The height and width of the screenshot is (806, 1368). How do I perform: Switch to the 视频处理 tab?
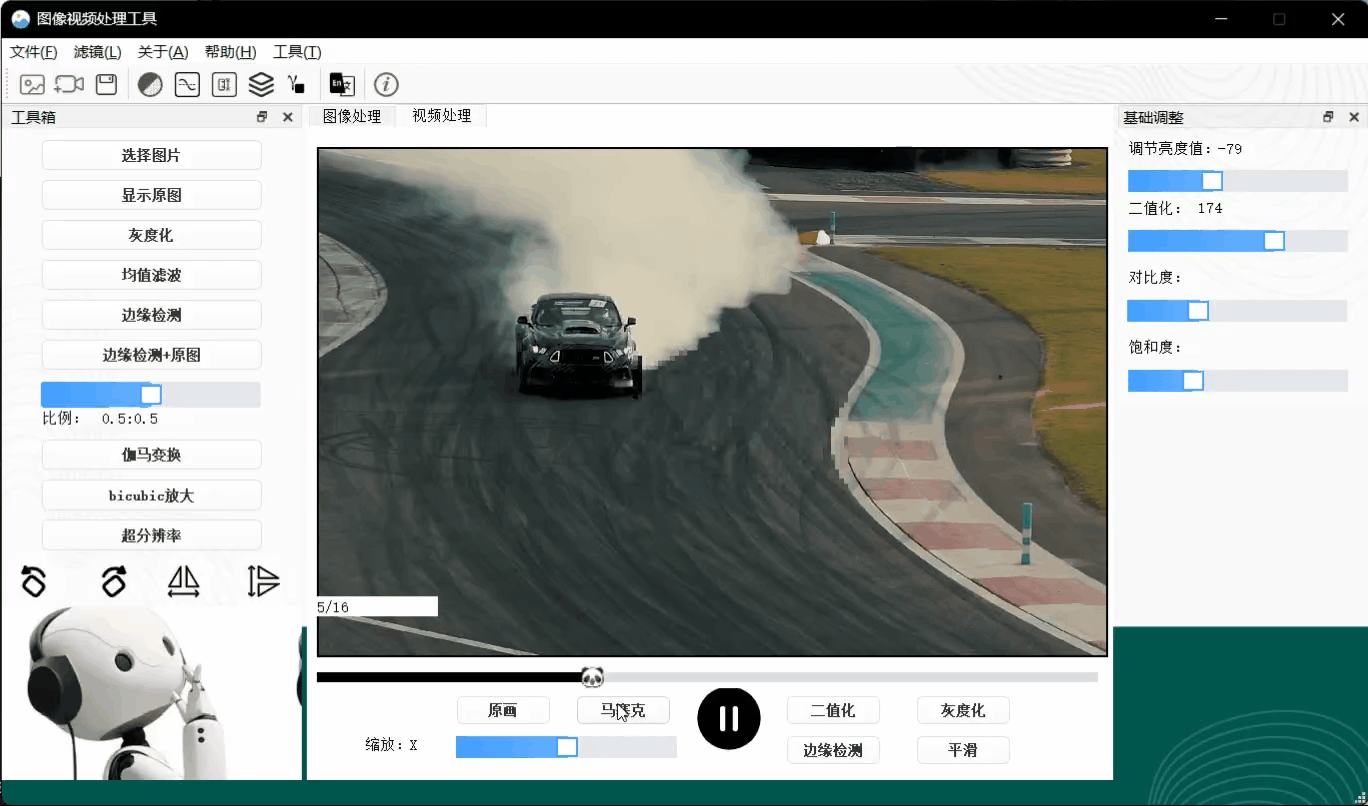(x=442, y=116)
